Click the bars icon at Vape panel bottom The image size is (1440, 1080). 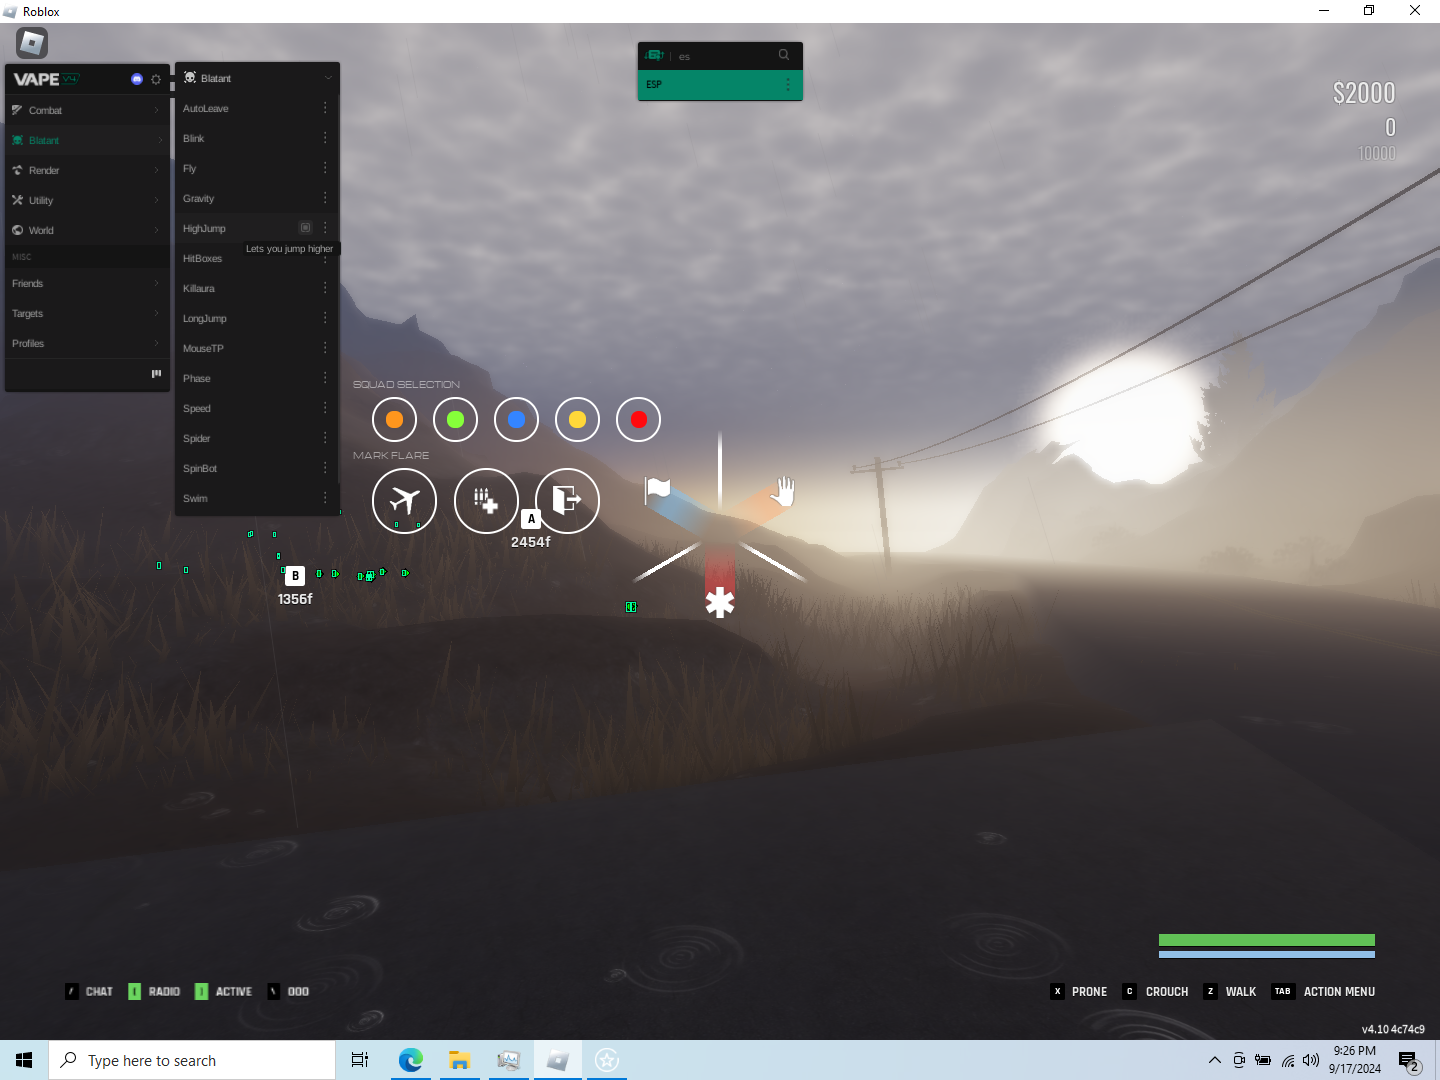coord(156,374)
